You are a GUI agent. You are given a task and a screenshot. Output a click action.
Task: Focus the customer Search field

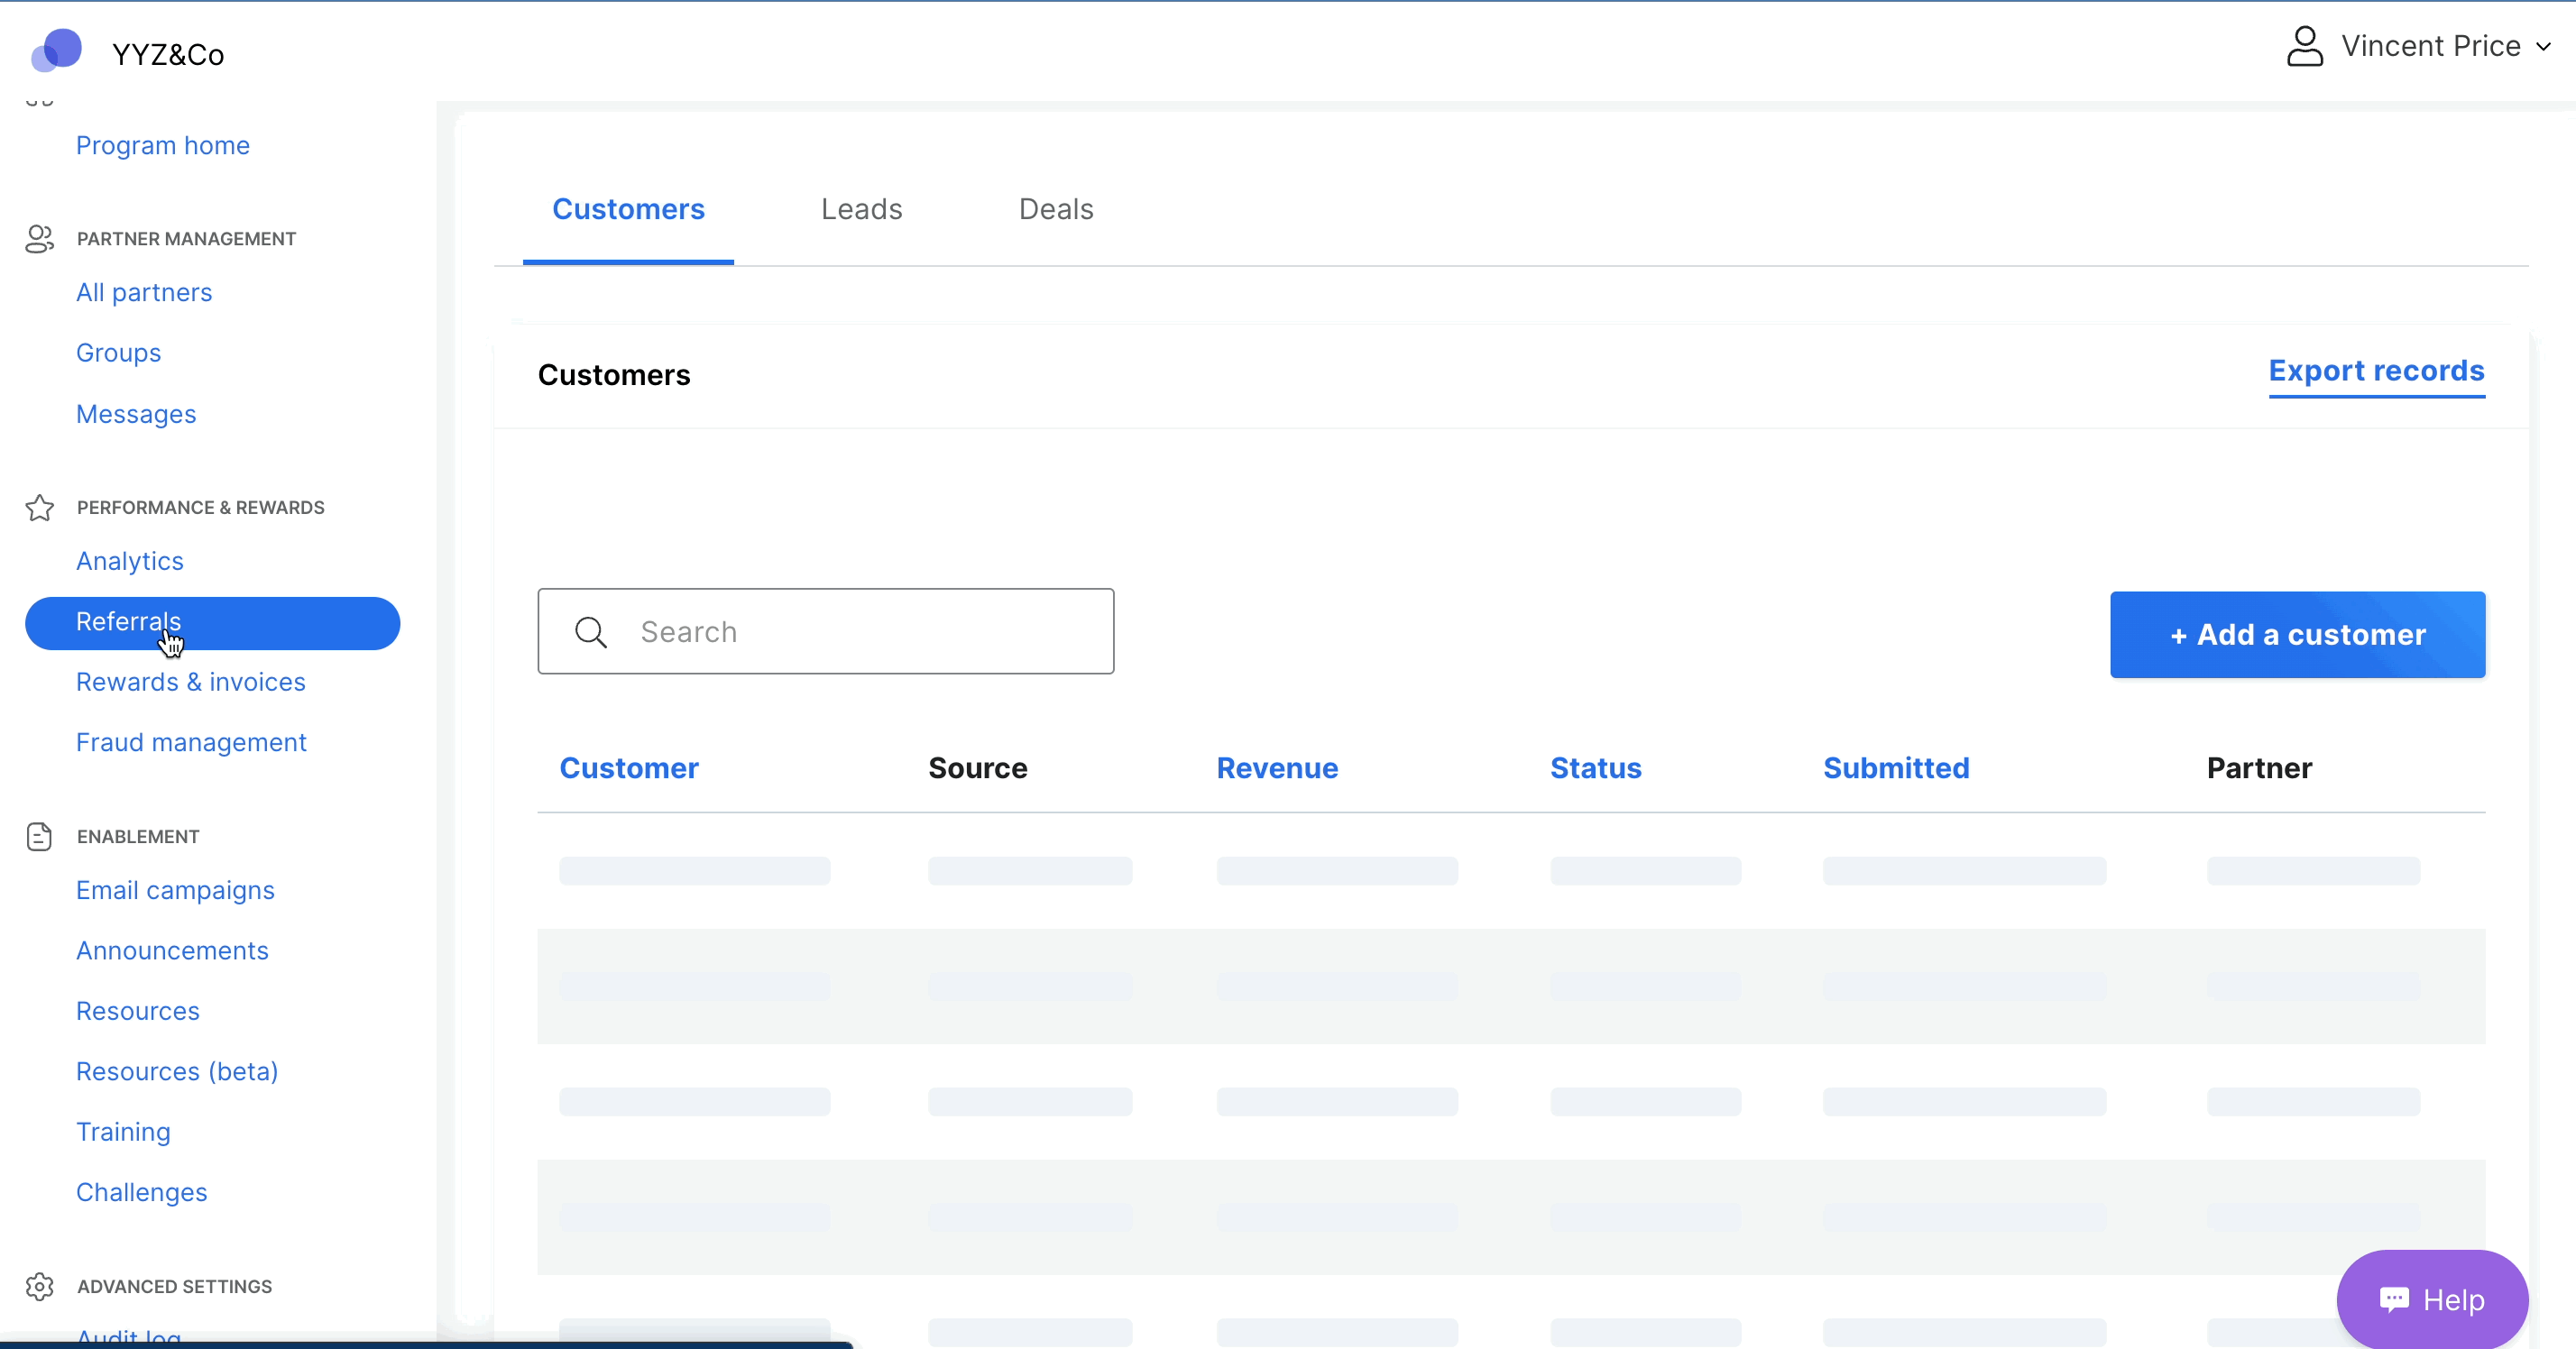(x=825, y=632)
